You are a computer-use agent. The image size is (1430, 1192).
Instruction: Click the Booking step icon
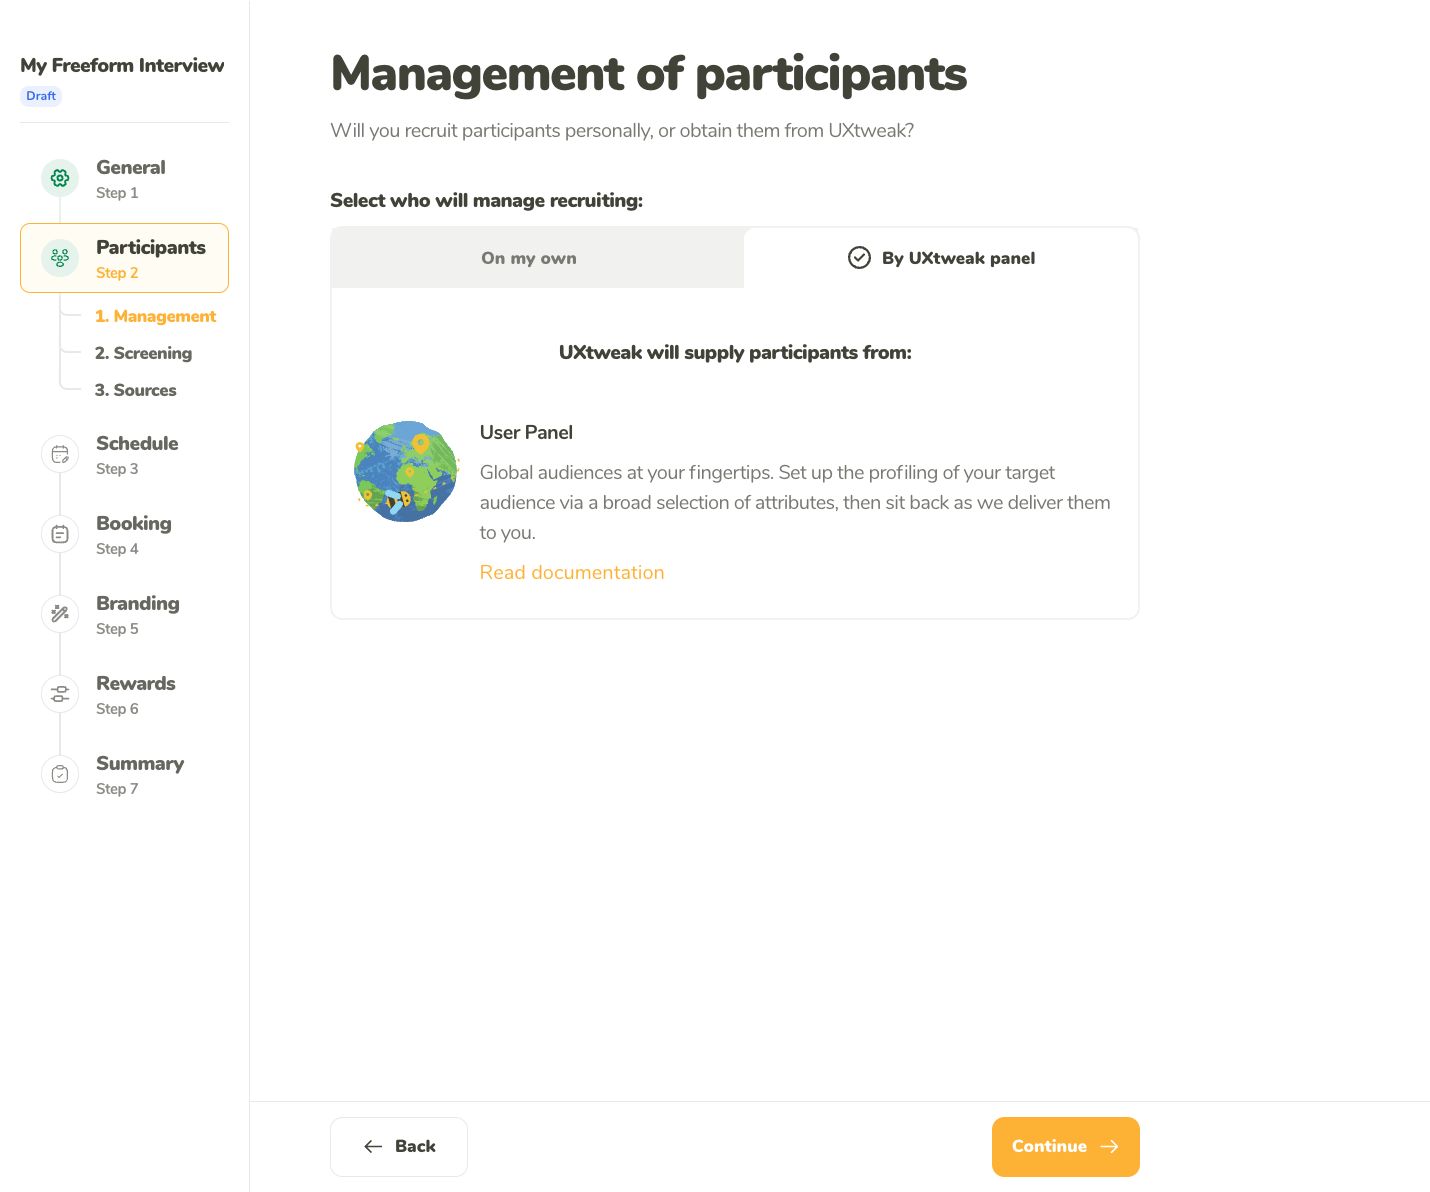60,534
